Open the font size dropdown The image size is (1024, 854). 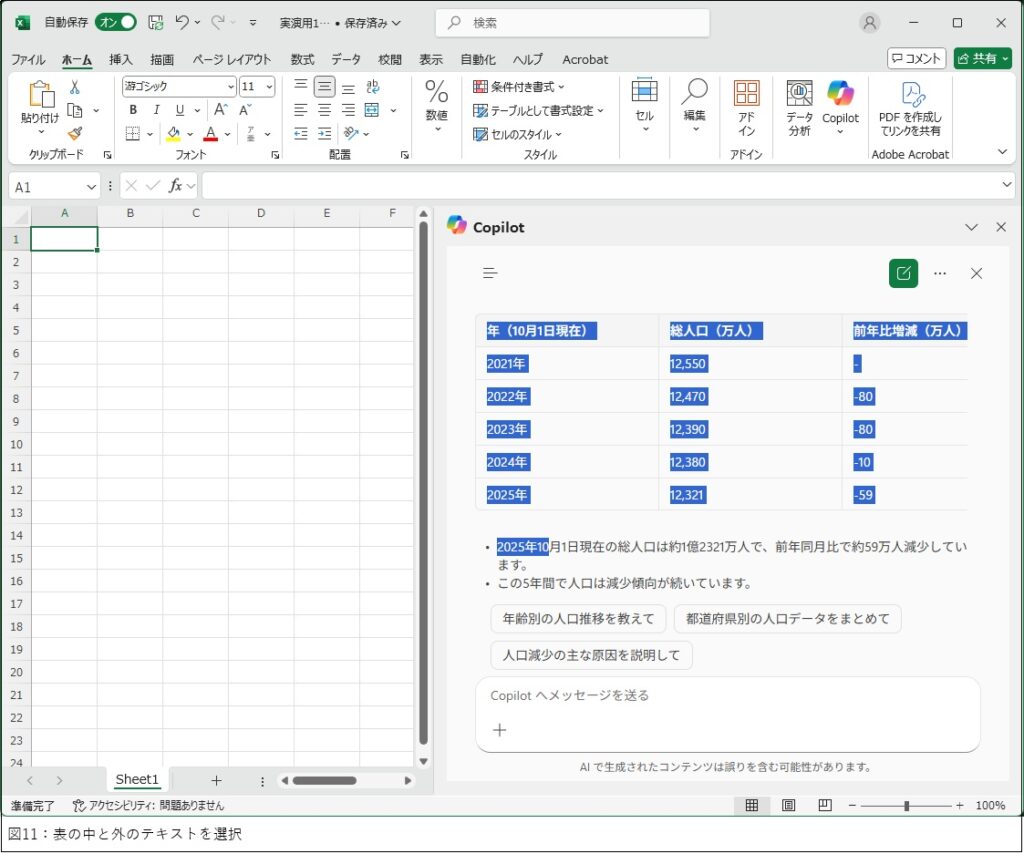269,87
